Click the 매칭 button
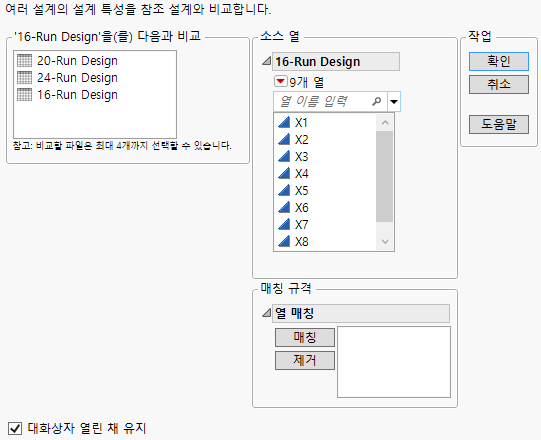 [305, 337]
